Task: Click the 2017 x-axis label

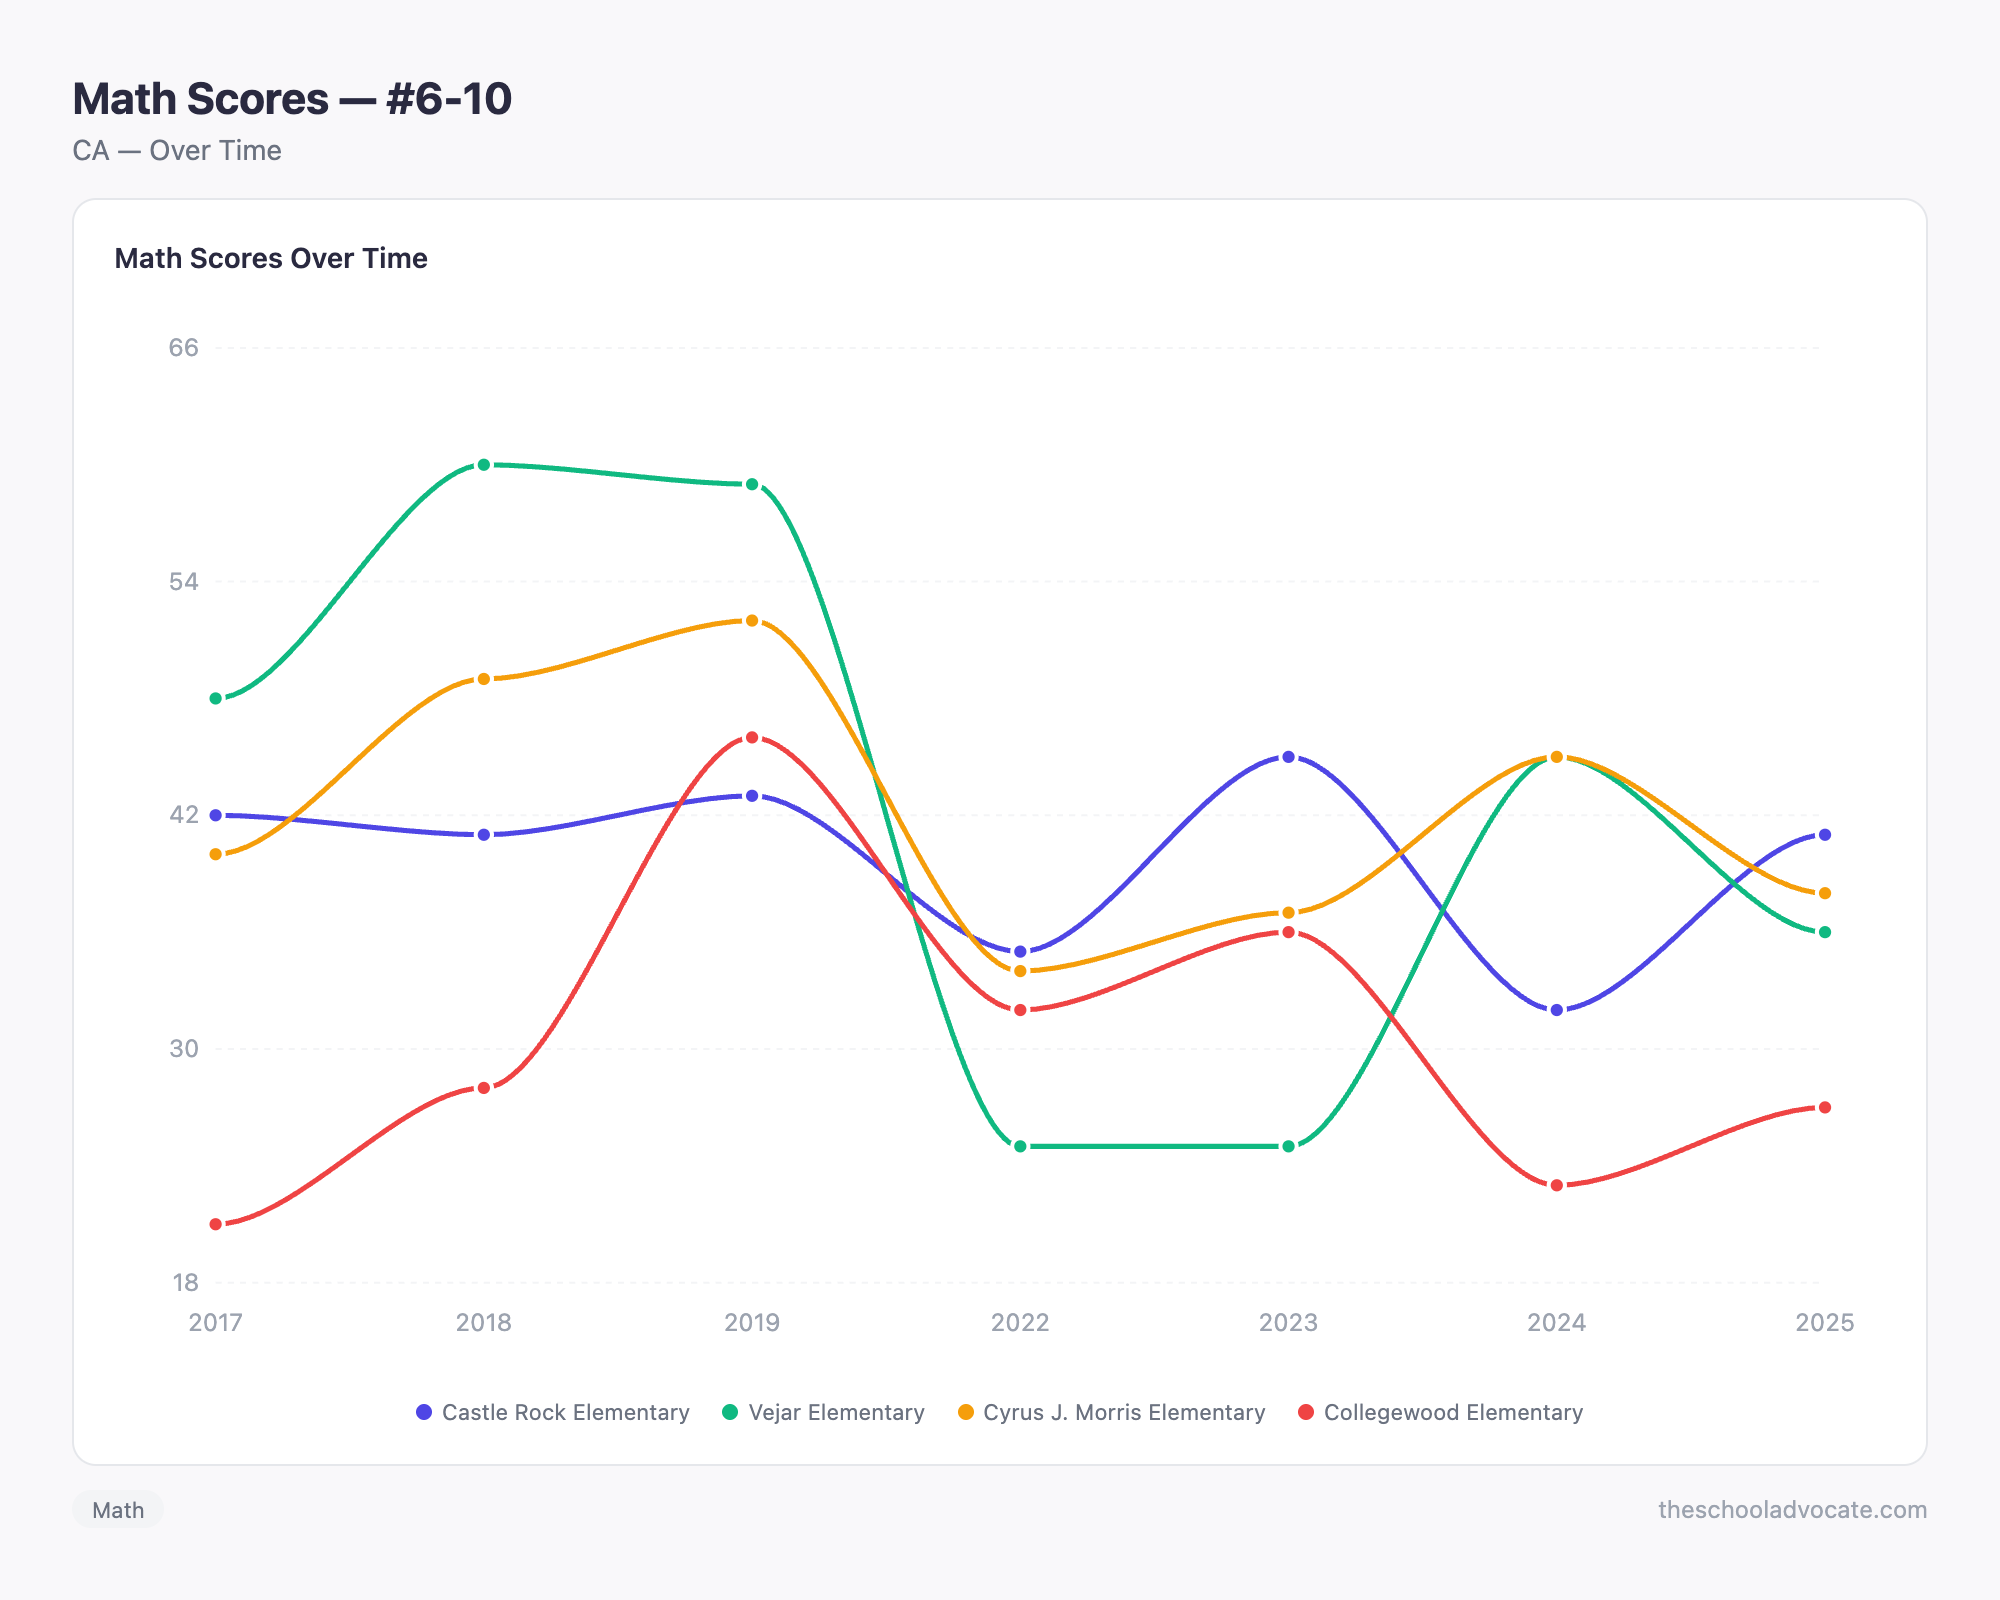Action: (x=216, y=1323)
